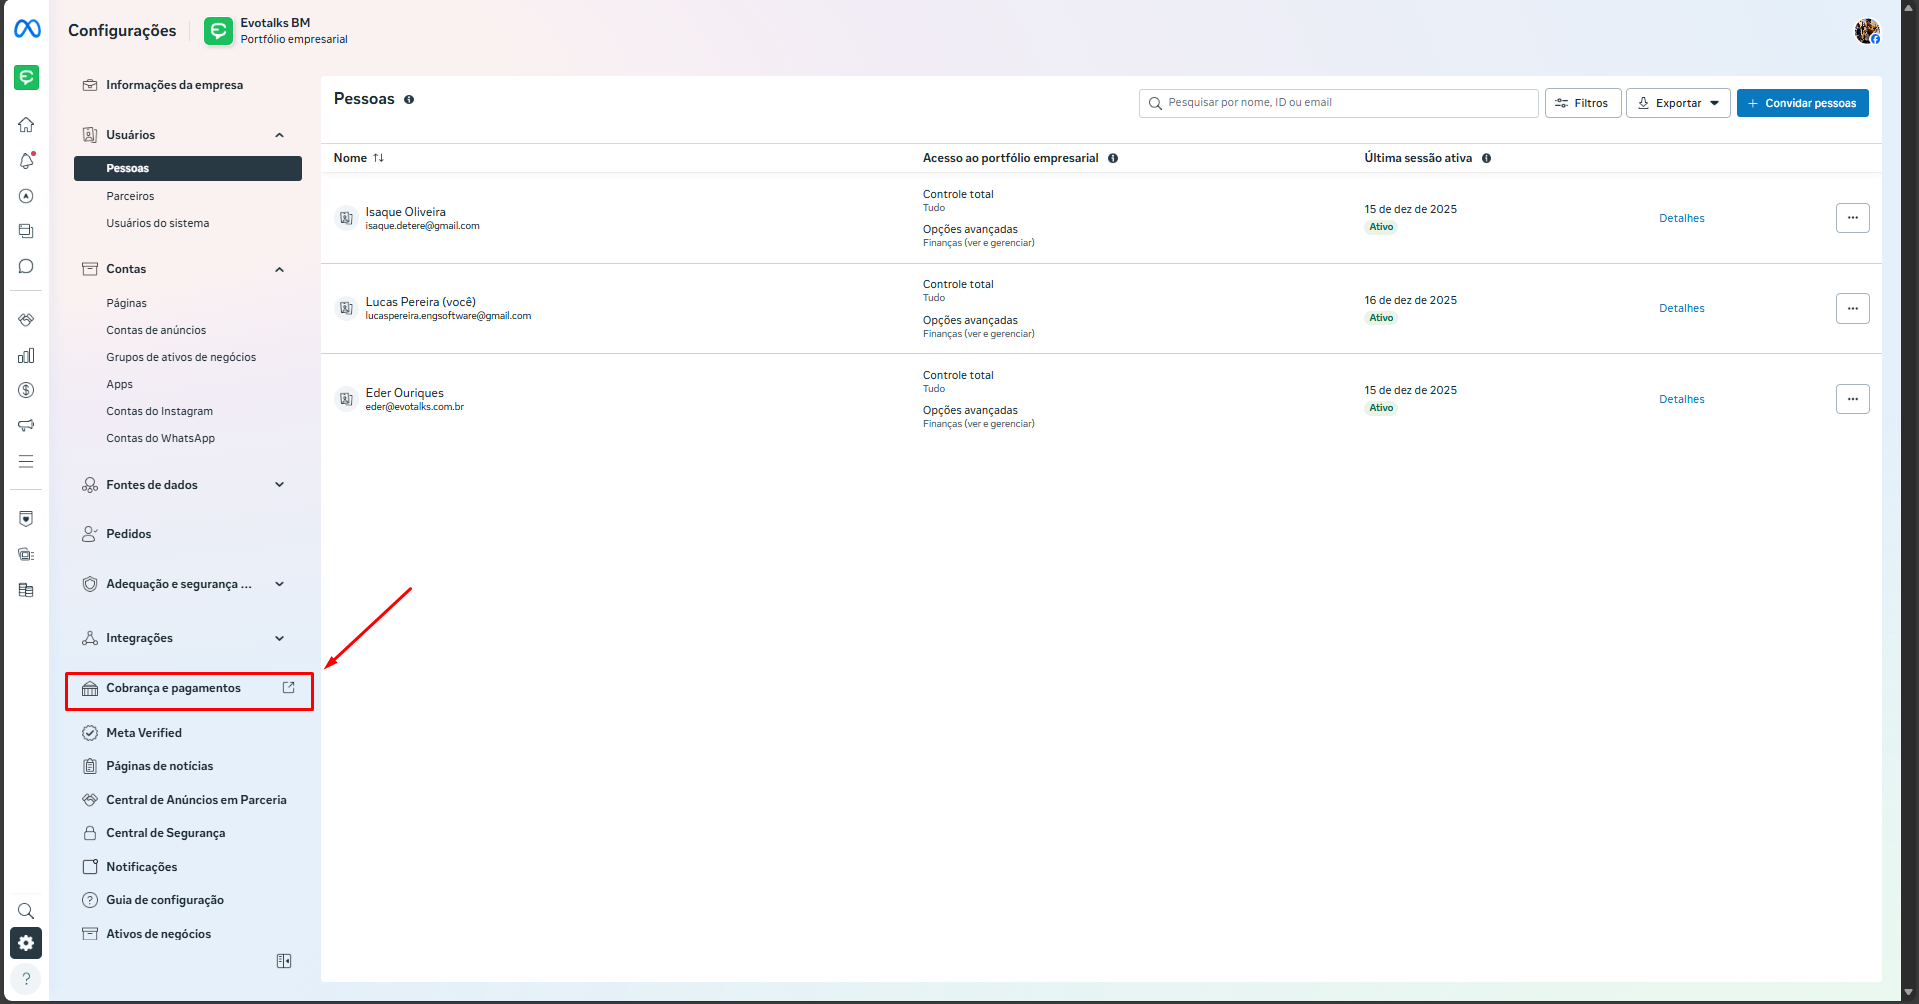Screen dimensions: 1919x1004
Task: Open notifications bell icon
Action: click(26, 161)
